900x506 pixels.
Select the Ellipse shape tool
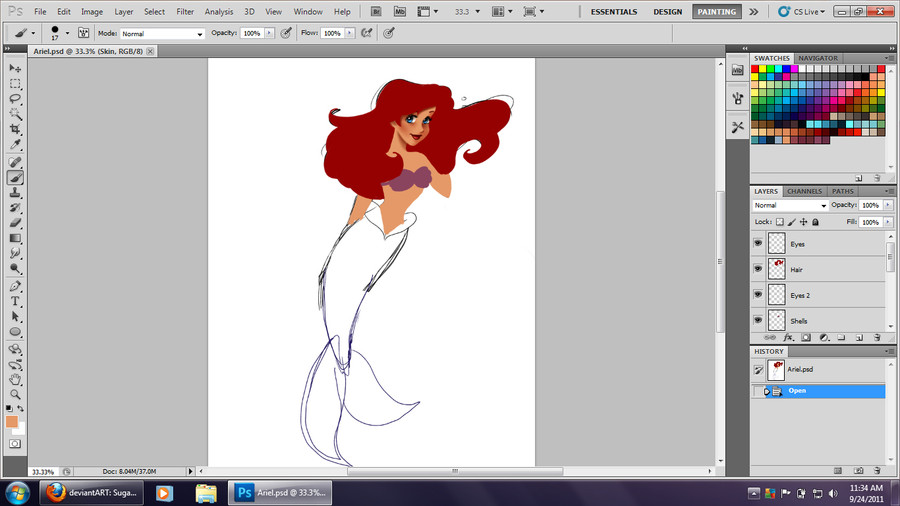point(15,332)
